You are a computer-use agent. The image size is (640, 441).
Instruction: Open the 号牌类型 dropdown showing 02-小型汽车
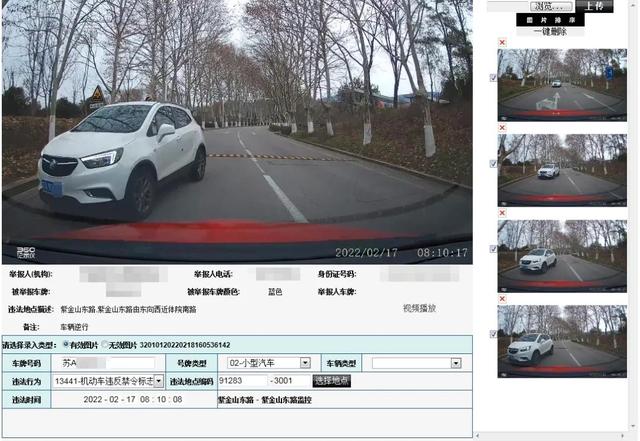269,363
